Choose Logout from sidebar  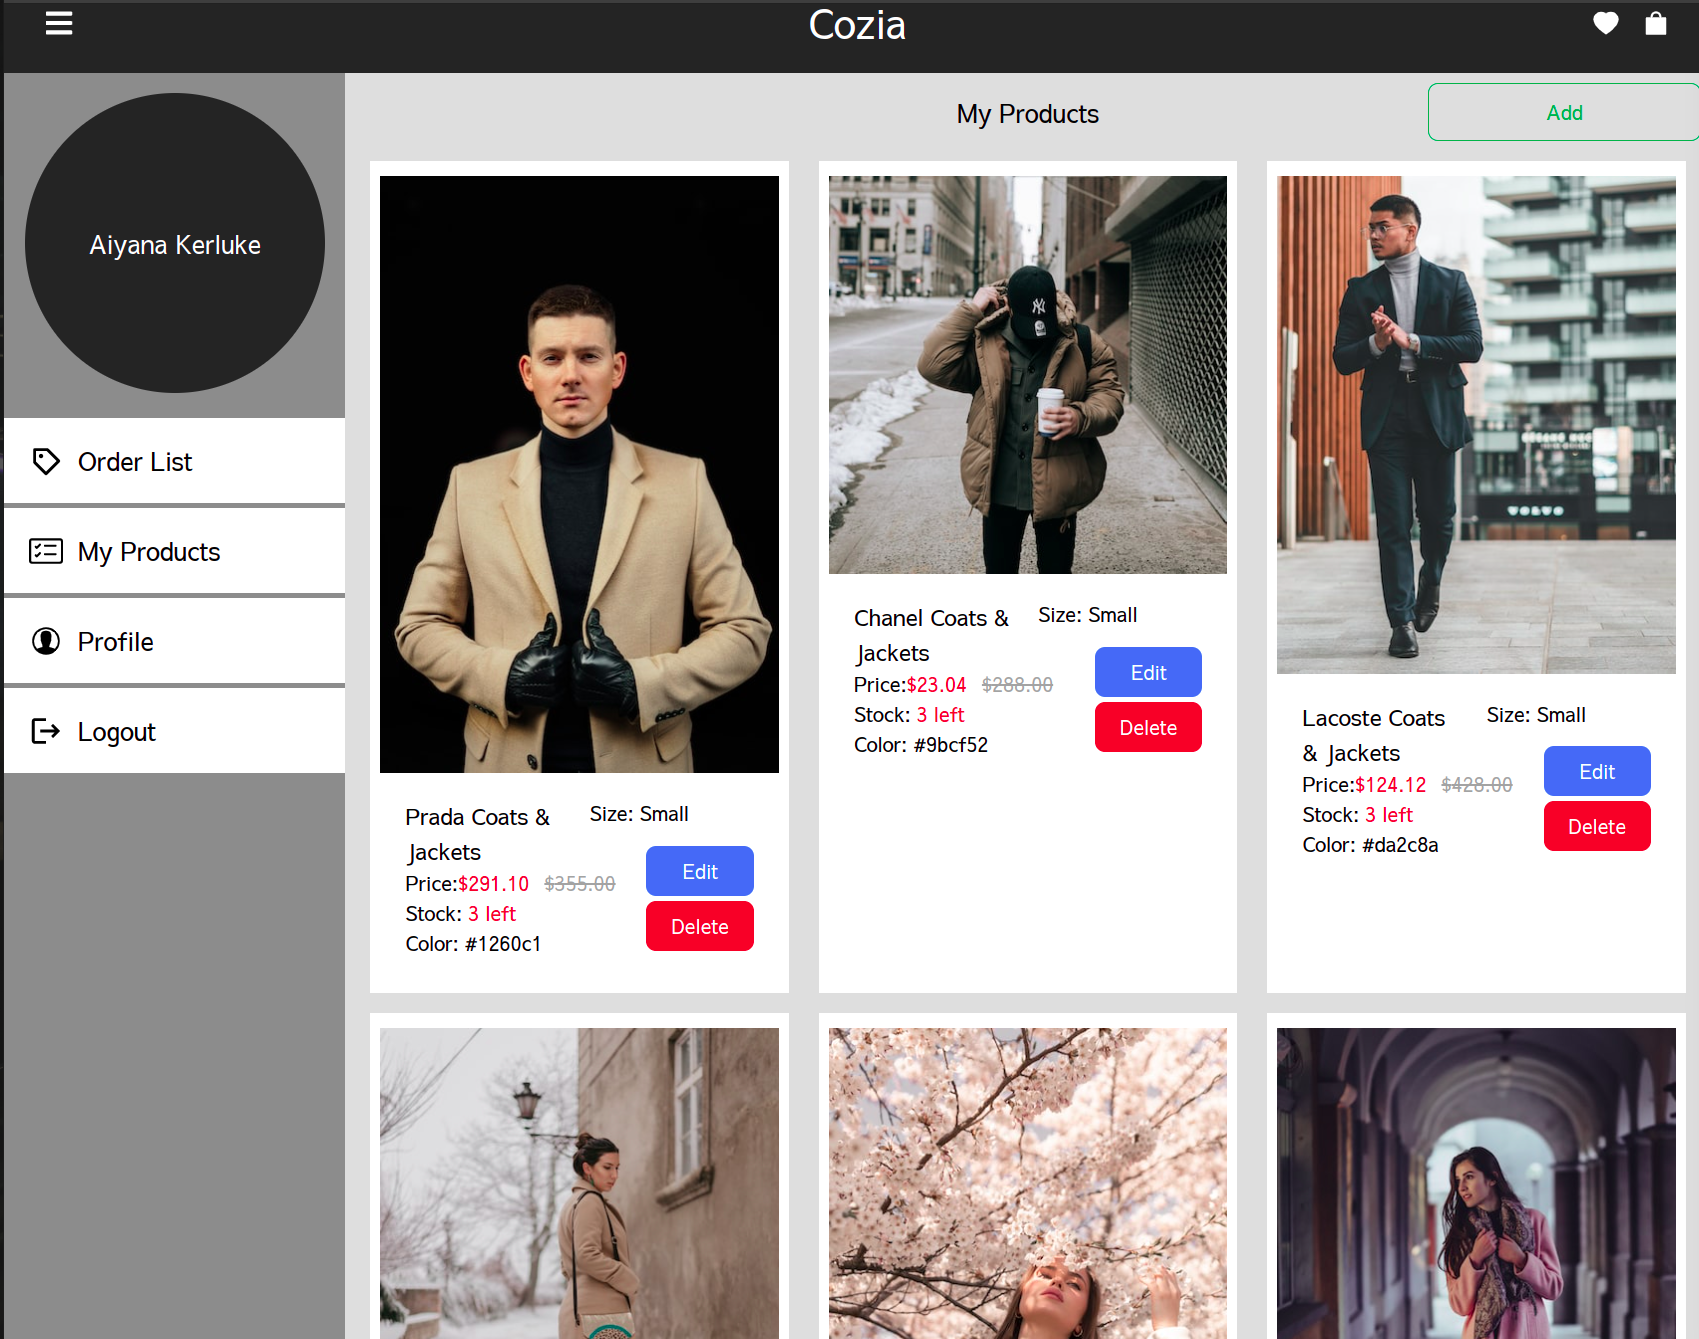(174, 731)
